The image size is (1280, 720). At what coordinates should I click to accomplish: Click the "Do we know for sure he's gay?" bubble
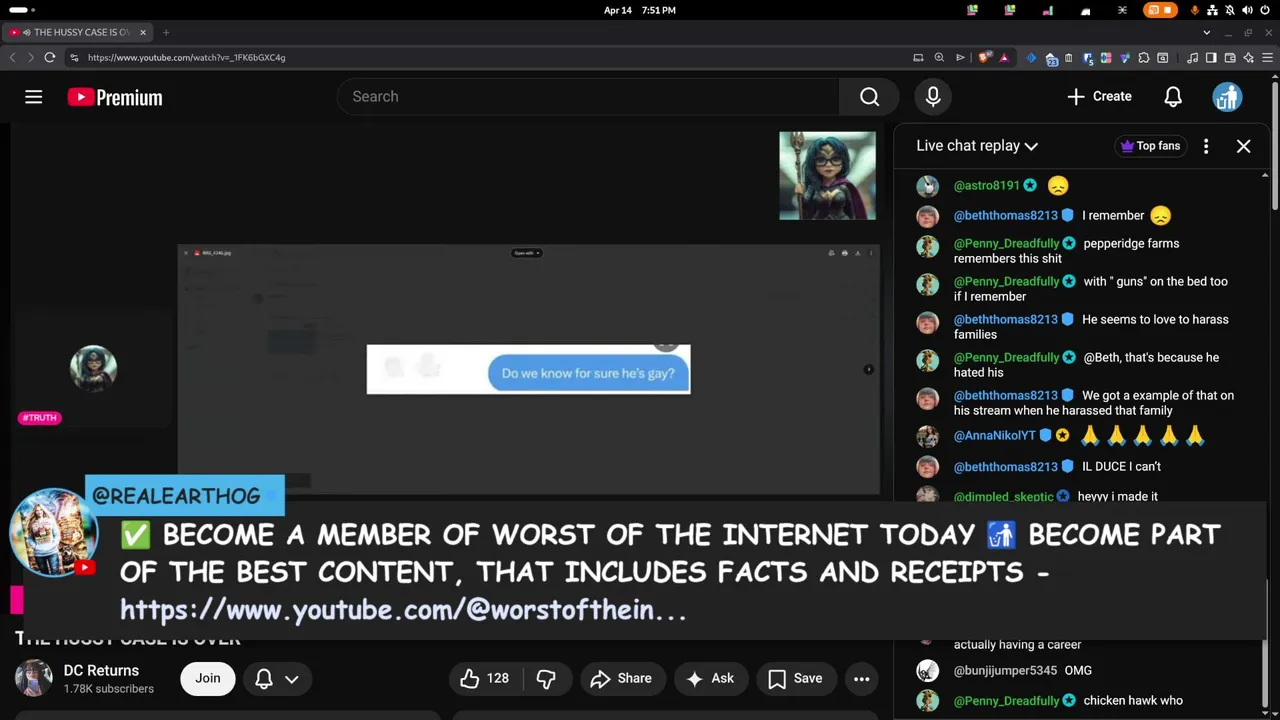[588, 373]
